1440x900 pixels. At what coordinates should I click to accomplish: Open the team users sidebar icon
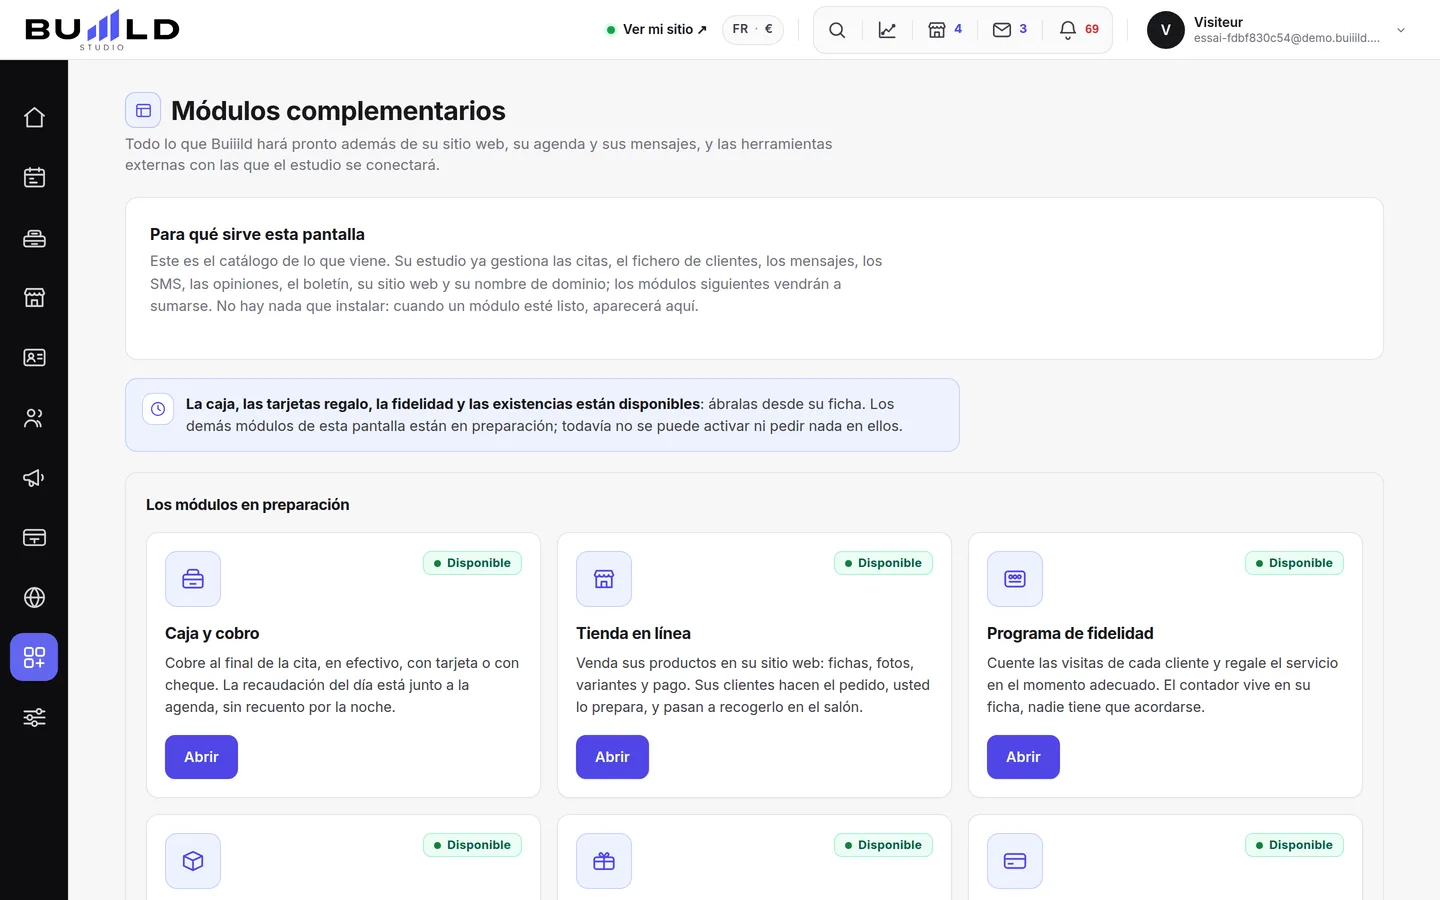(x=34, y=418)
